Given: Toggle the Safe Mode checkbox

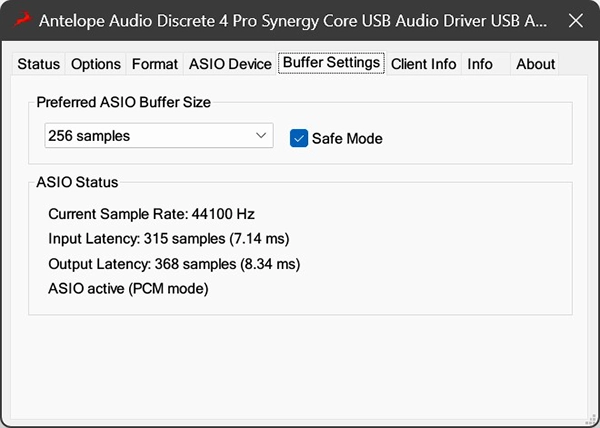Looking at the screenshot, I should (299, 138).
